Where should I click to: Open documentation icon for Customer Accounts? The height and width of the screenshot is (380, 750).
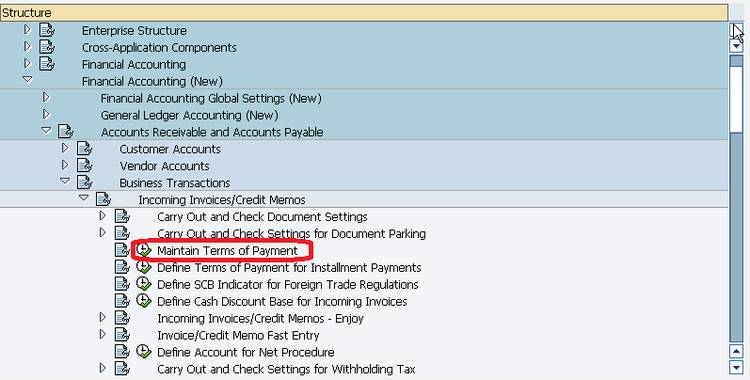click(85, 149)
